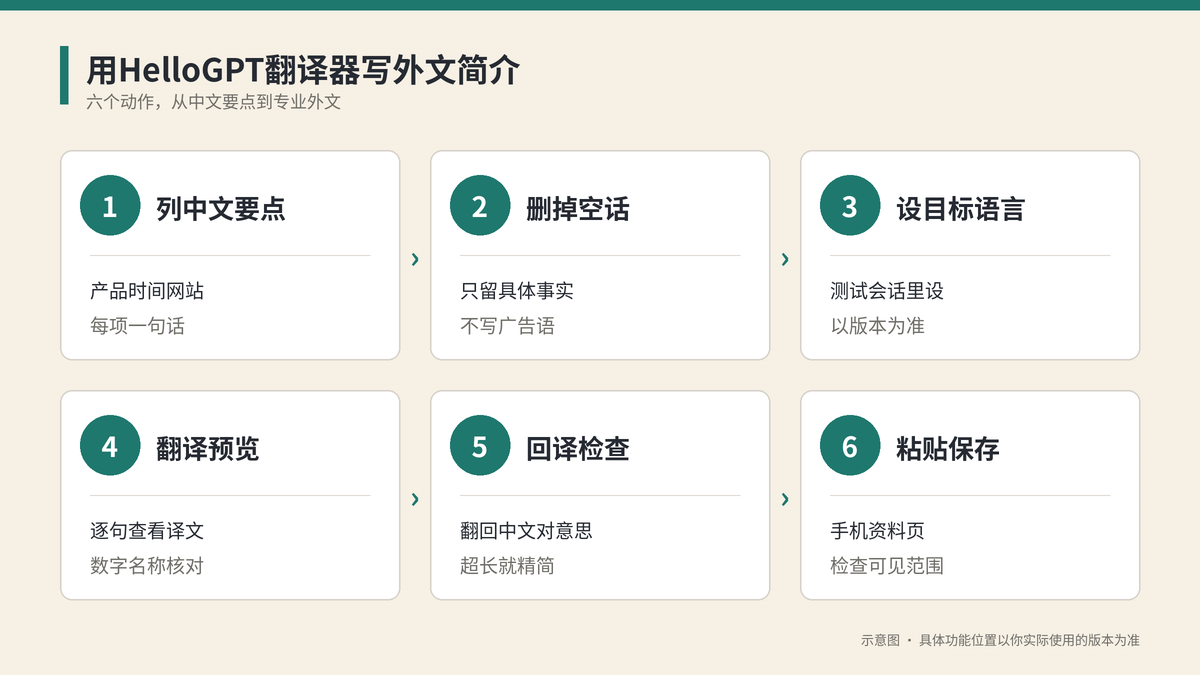Screen dimensions: 1200x675
Task: Click the subtitle 六个动作，从中文要点到专业外文
Action: pos(214,102)
